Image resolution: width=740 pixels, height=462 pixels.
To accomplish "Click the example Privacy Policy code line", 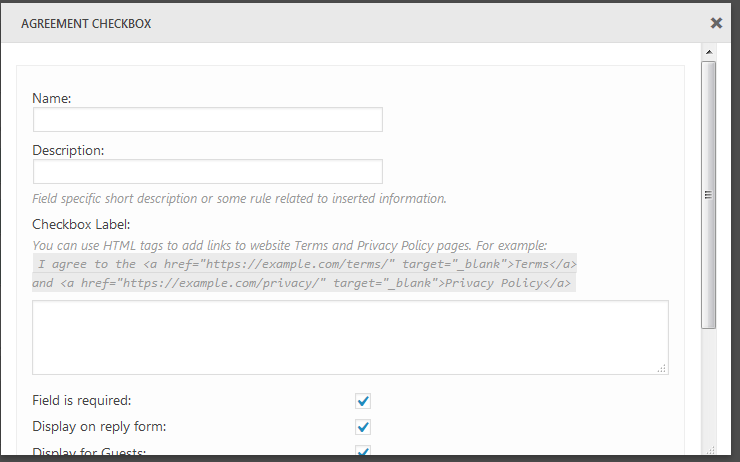I will 302,283.
